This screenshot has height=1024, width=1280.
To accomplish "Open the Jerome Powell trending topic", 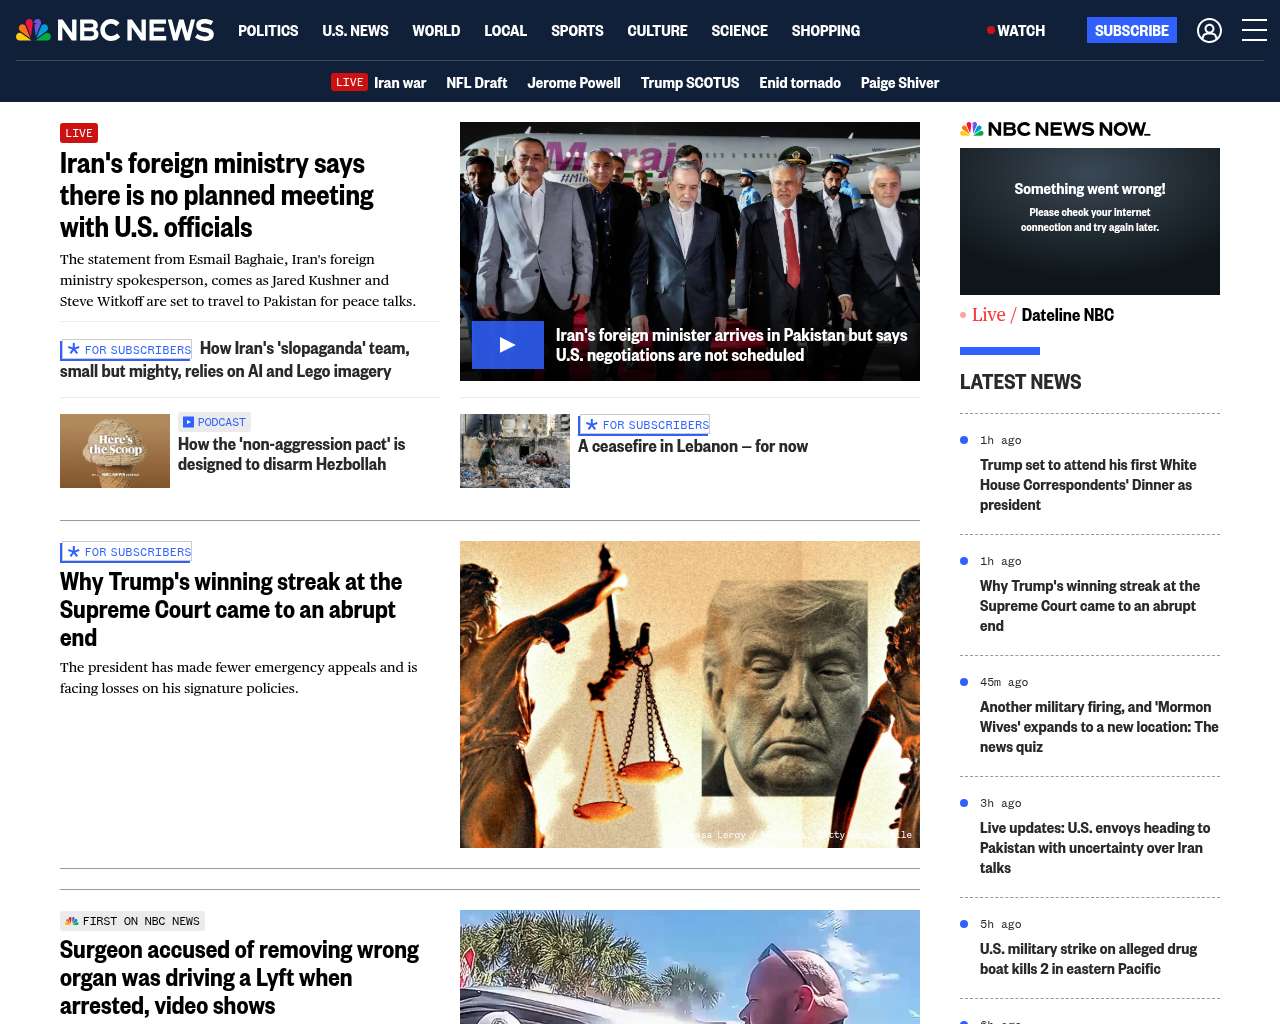I will pos(573,83).
